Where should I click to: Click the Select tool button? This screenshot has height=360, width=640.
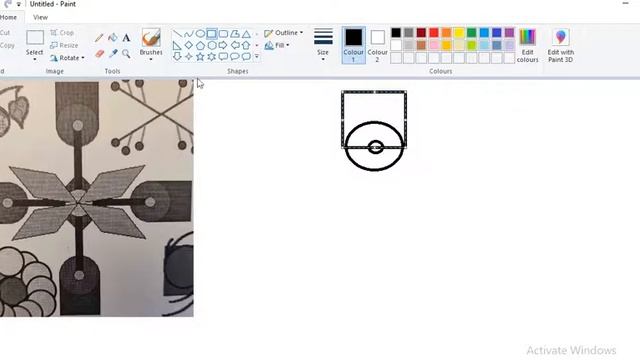[x=35, y=38]
